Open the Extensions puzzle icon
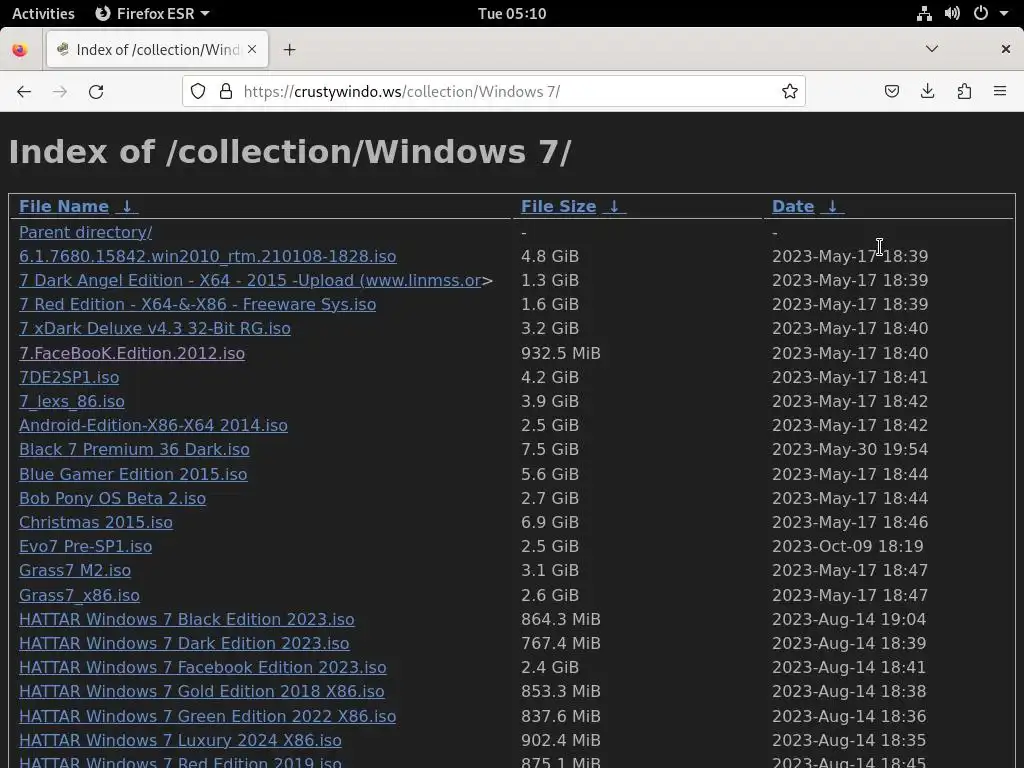The image size is (1024, 768). click(964, 91)
